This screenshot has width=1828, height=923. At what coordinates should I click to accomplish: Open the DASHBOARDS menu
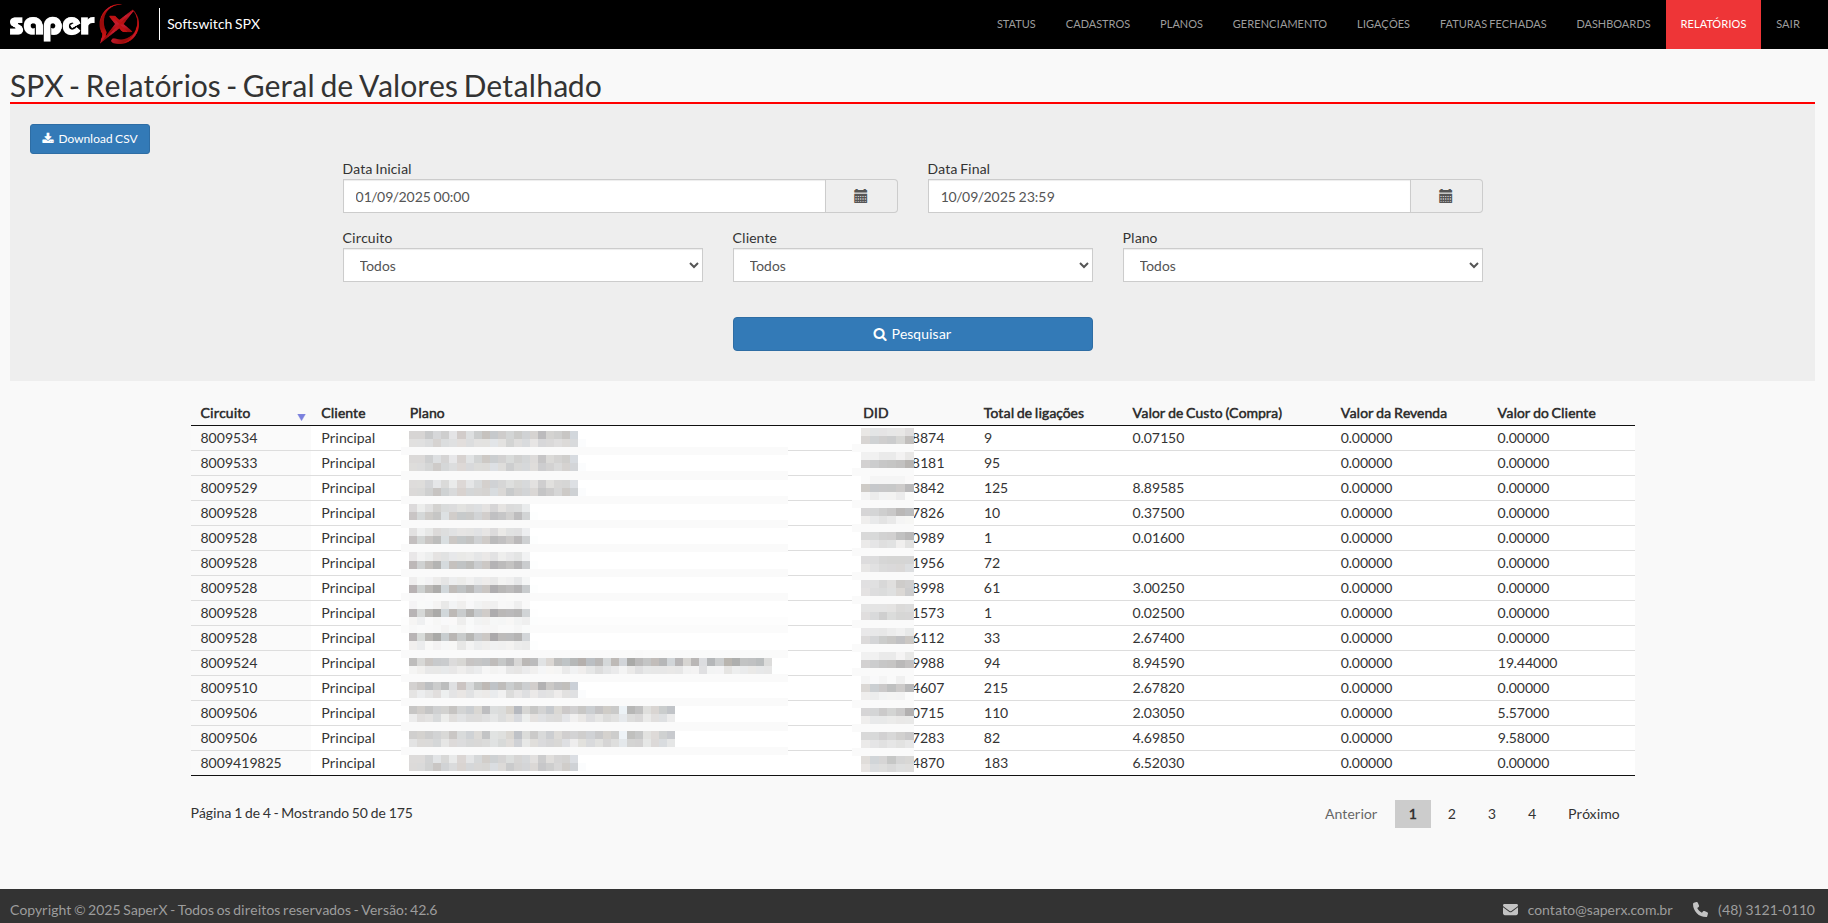pyautogui.click(x=1613, y=24)
